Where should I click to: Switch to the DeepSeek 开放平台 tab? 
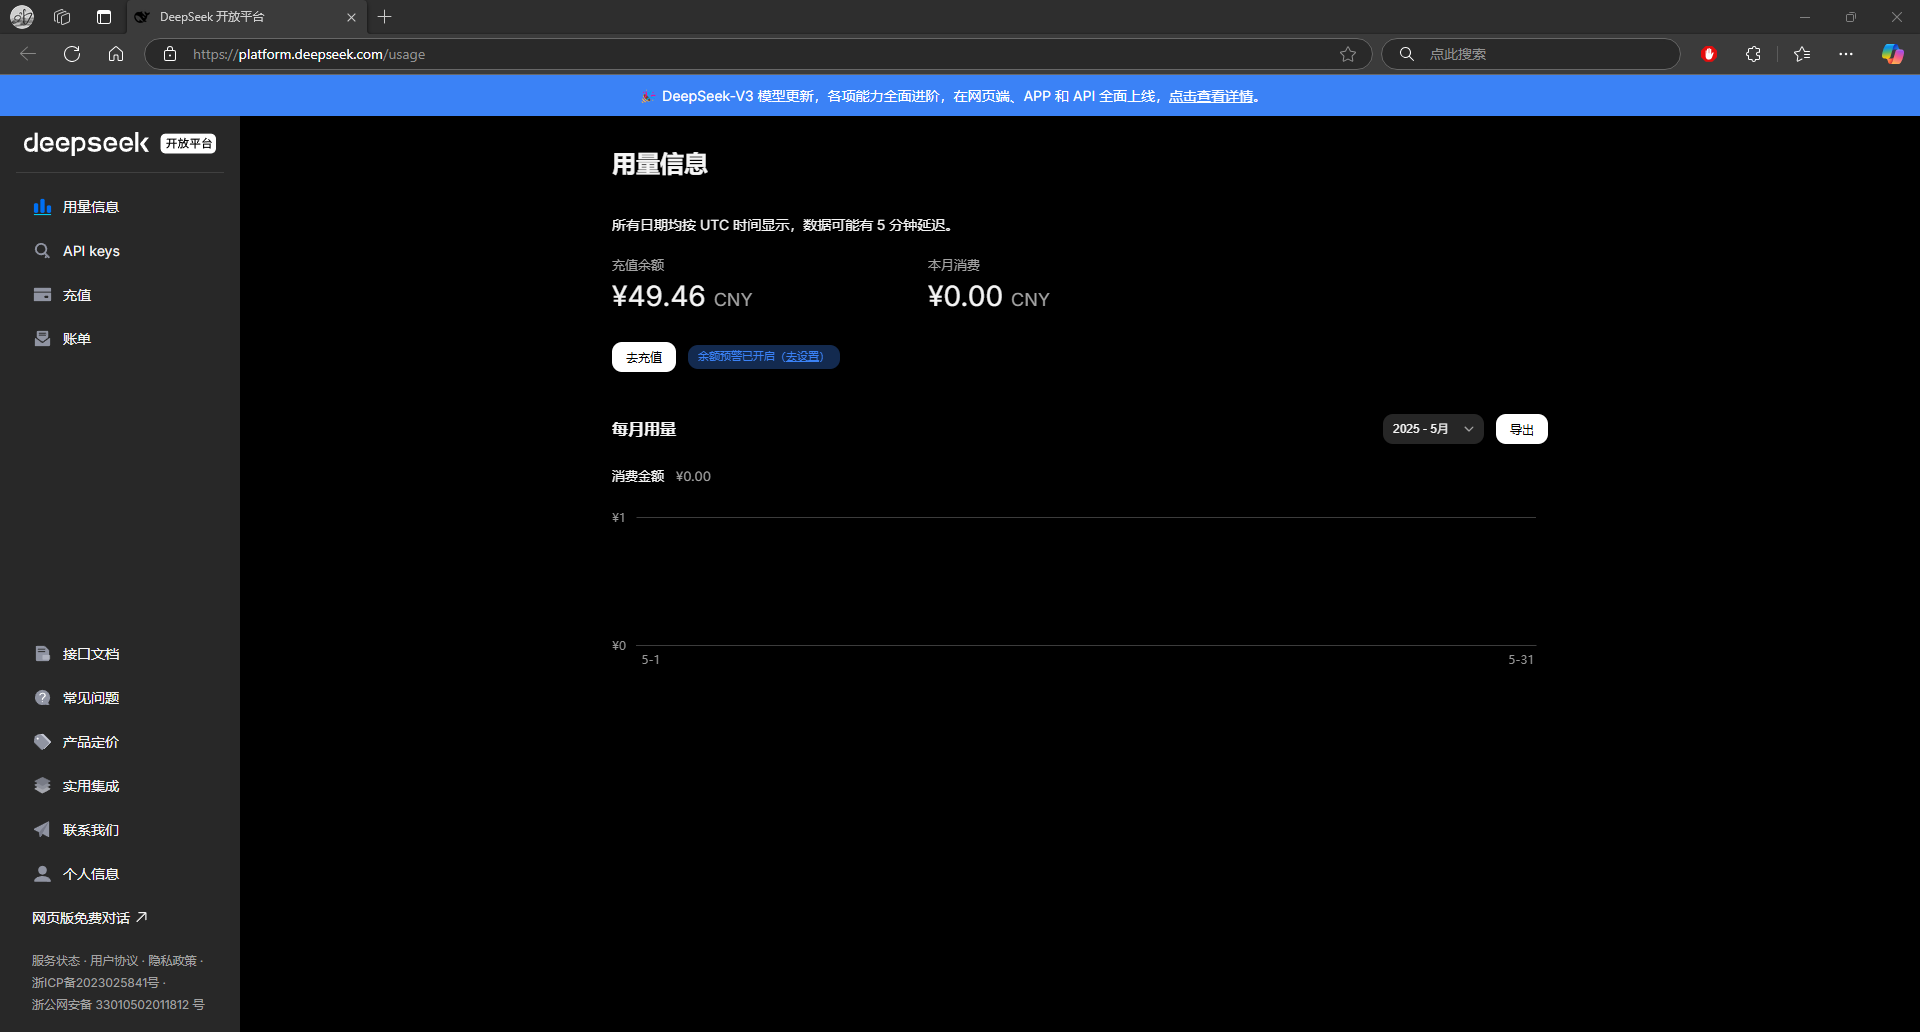[x=246, y=17]
